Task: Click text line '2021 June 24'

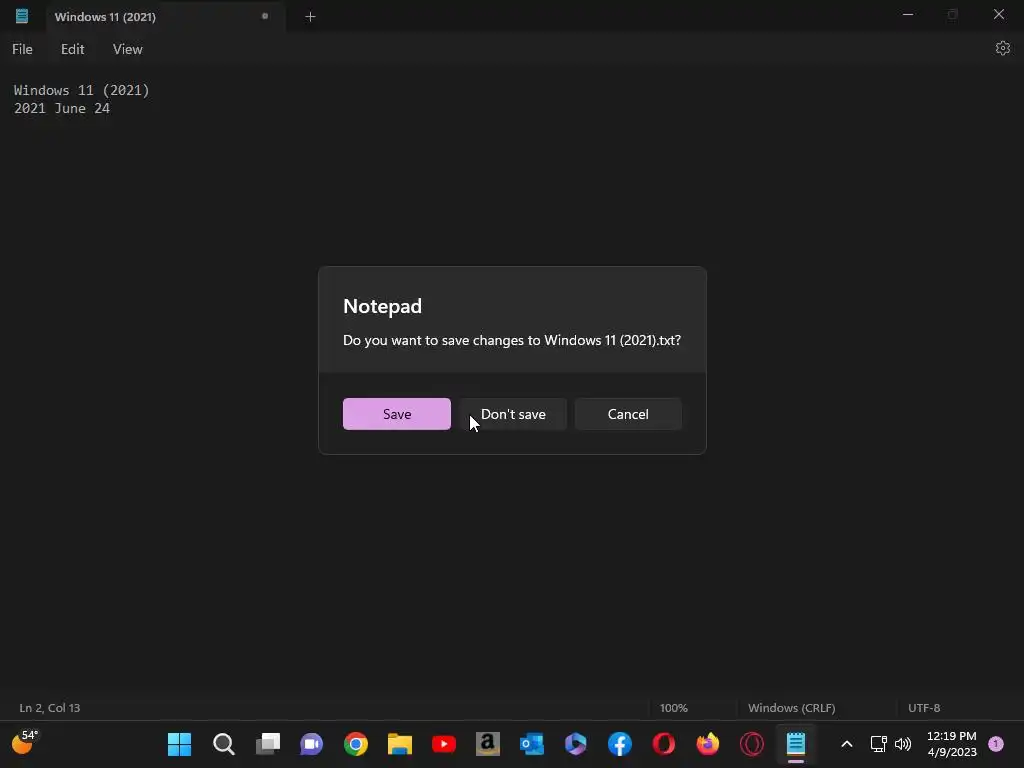Action: pyautogui.click(x=62, y=108)
